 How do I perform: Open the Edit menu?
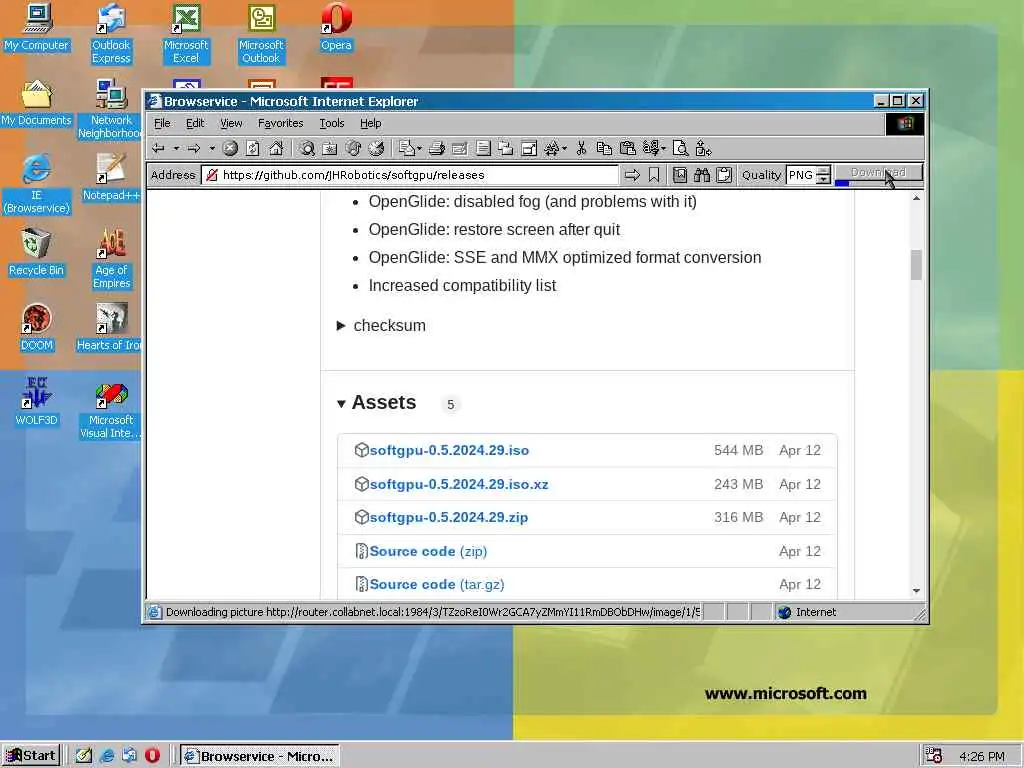[195, 123]
